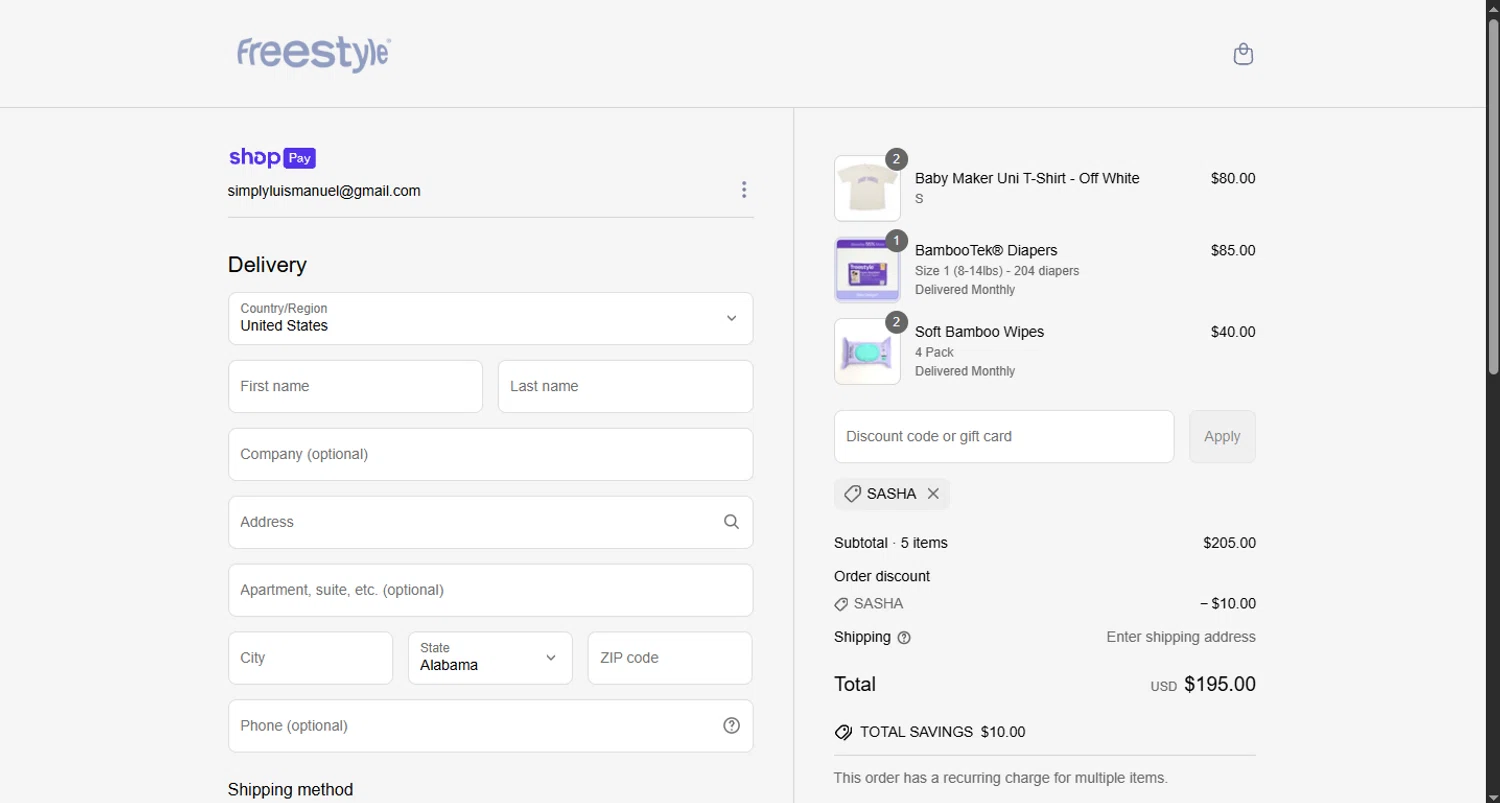
Task: Click the City field
Action: tap(310, 658)
